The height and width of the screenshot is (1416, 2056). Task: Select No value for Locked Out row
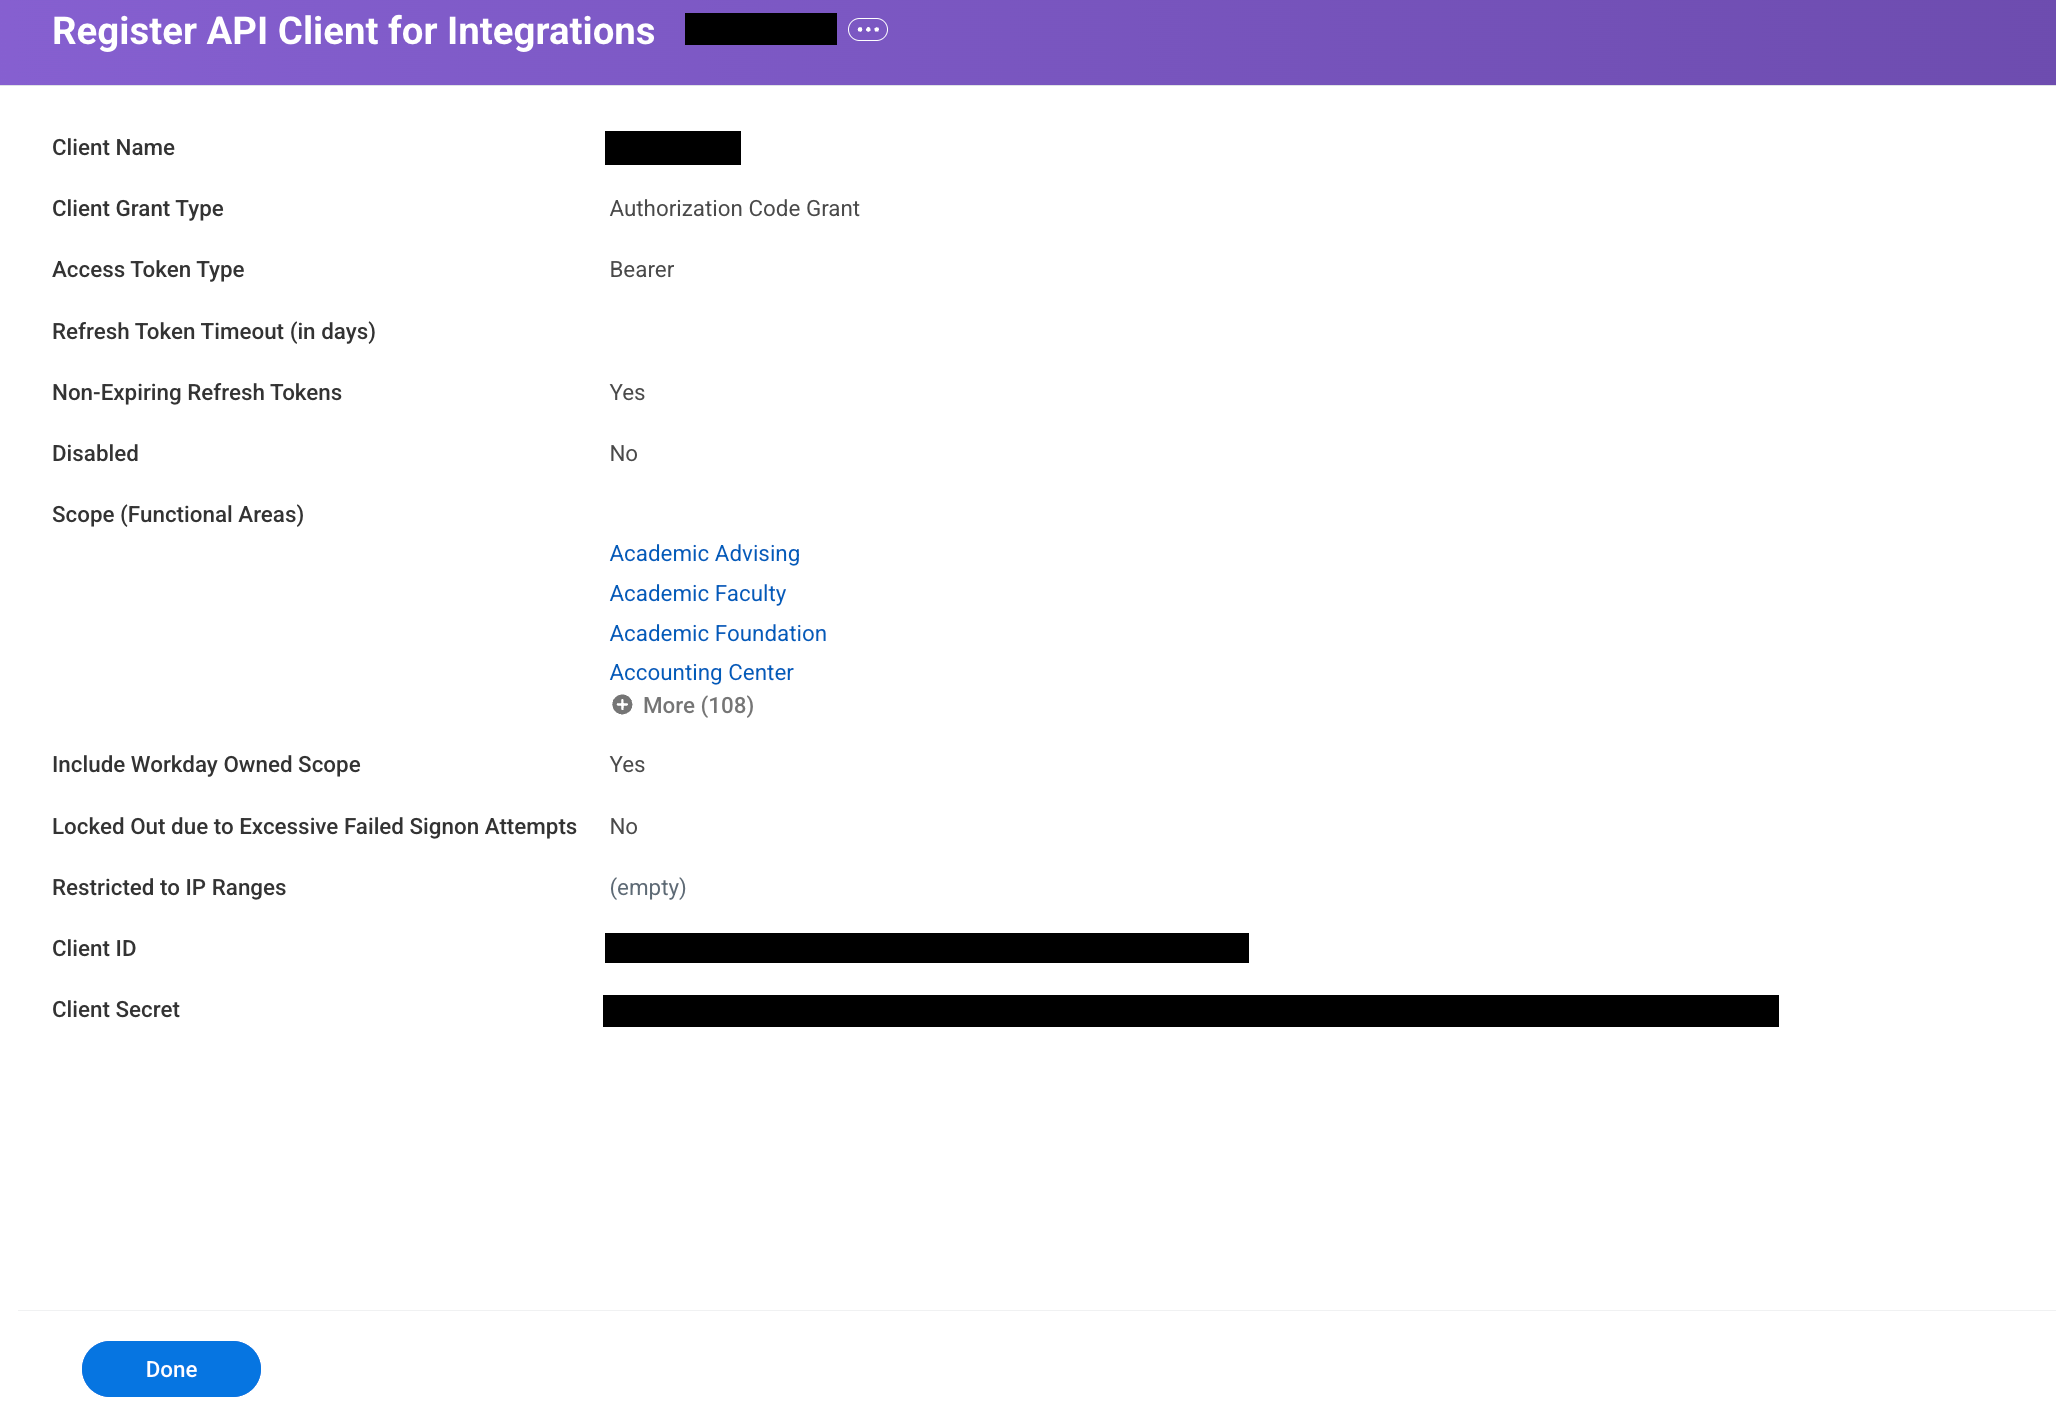click(x=623, y=826)
